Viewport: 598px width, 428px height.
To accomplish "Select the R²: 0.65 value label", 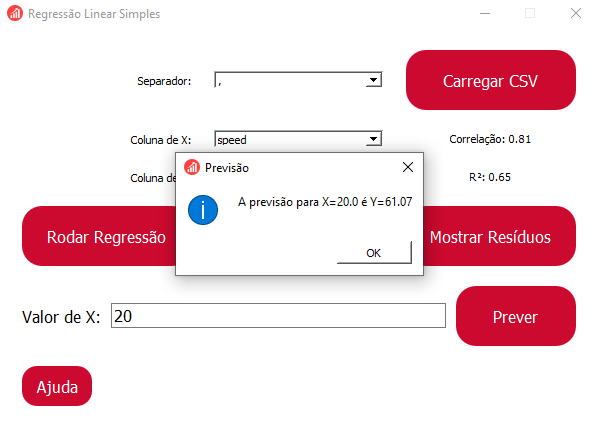I will click(x=490, y=177).
